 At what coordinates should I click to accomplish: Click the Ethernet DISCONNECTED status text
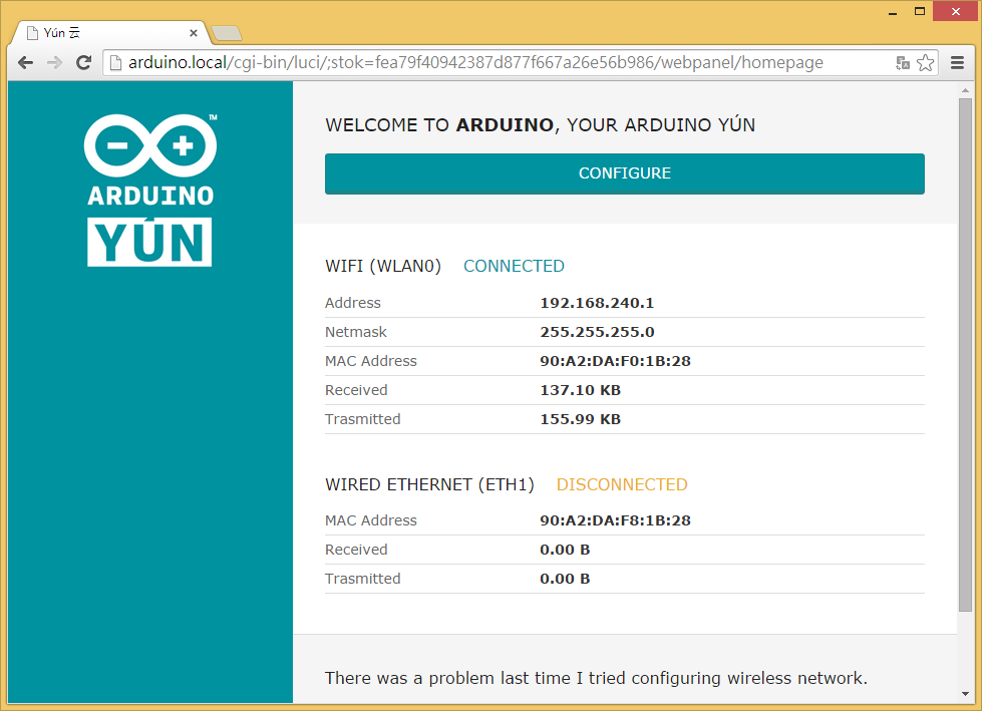[x=622, y=485]
